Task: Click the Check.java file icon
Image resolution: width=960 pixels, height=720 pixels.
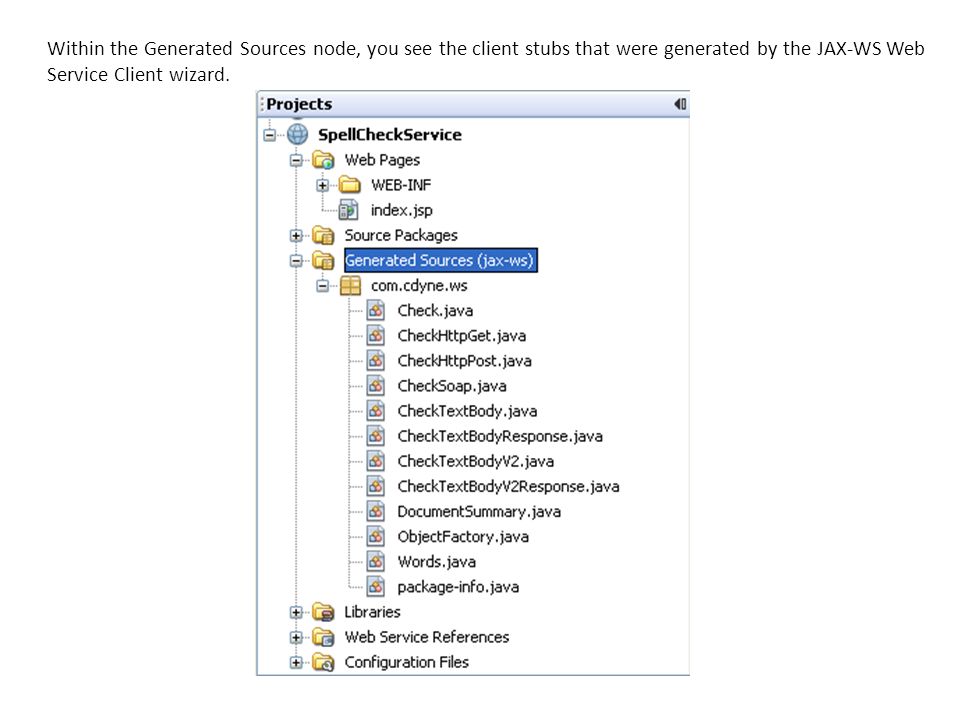Action: click(x=376, y=310)
